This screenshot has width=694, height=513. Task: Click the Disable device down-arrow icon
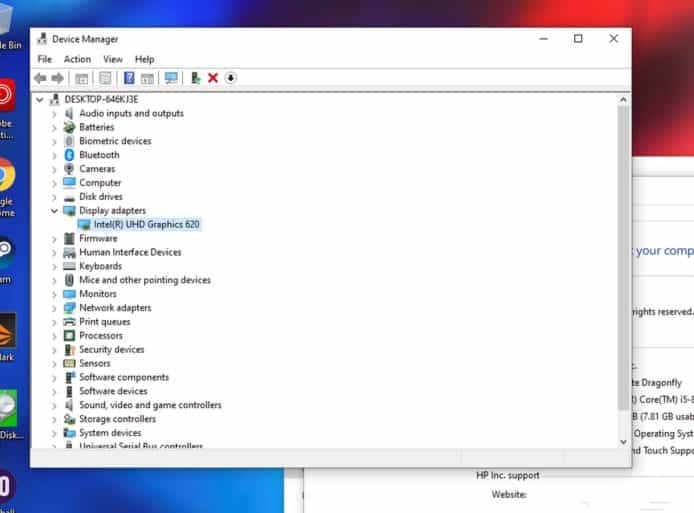[x=230, y=78]
